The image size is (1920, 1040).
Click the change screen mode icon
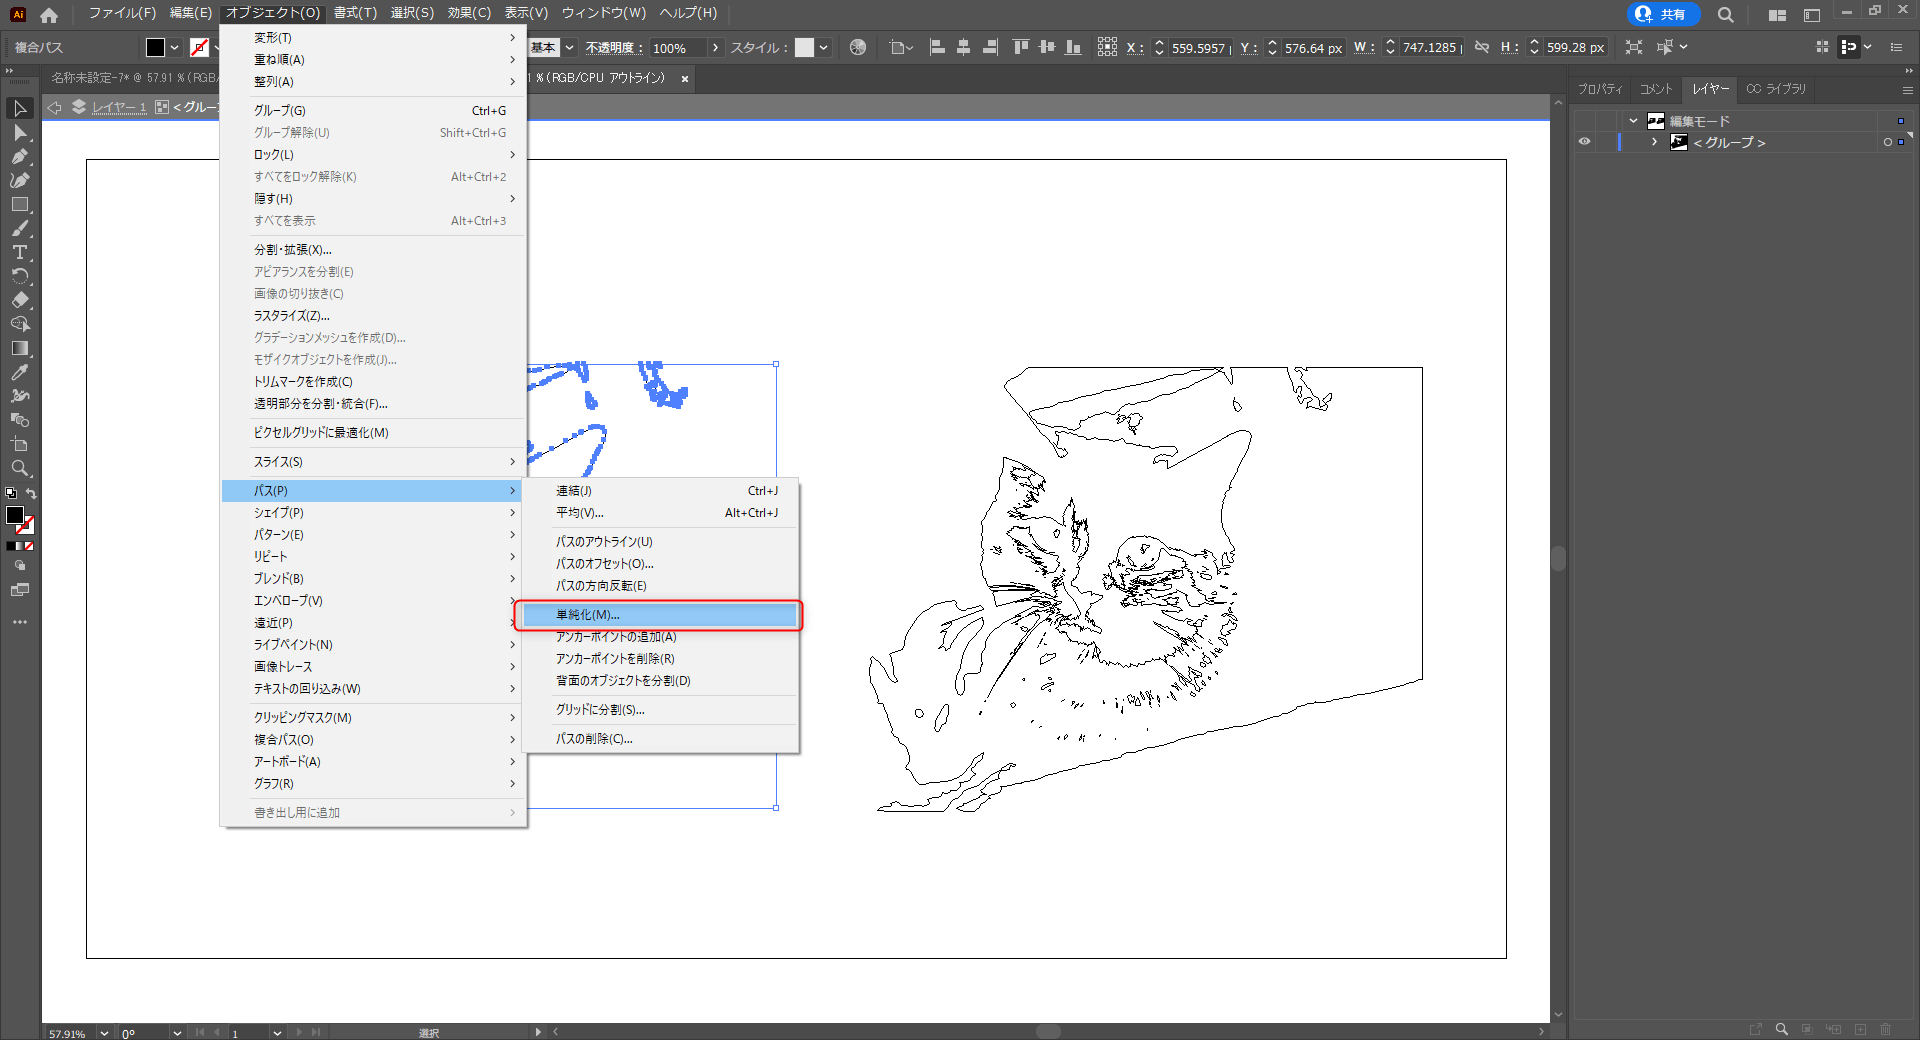tap(20, 590)
